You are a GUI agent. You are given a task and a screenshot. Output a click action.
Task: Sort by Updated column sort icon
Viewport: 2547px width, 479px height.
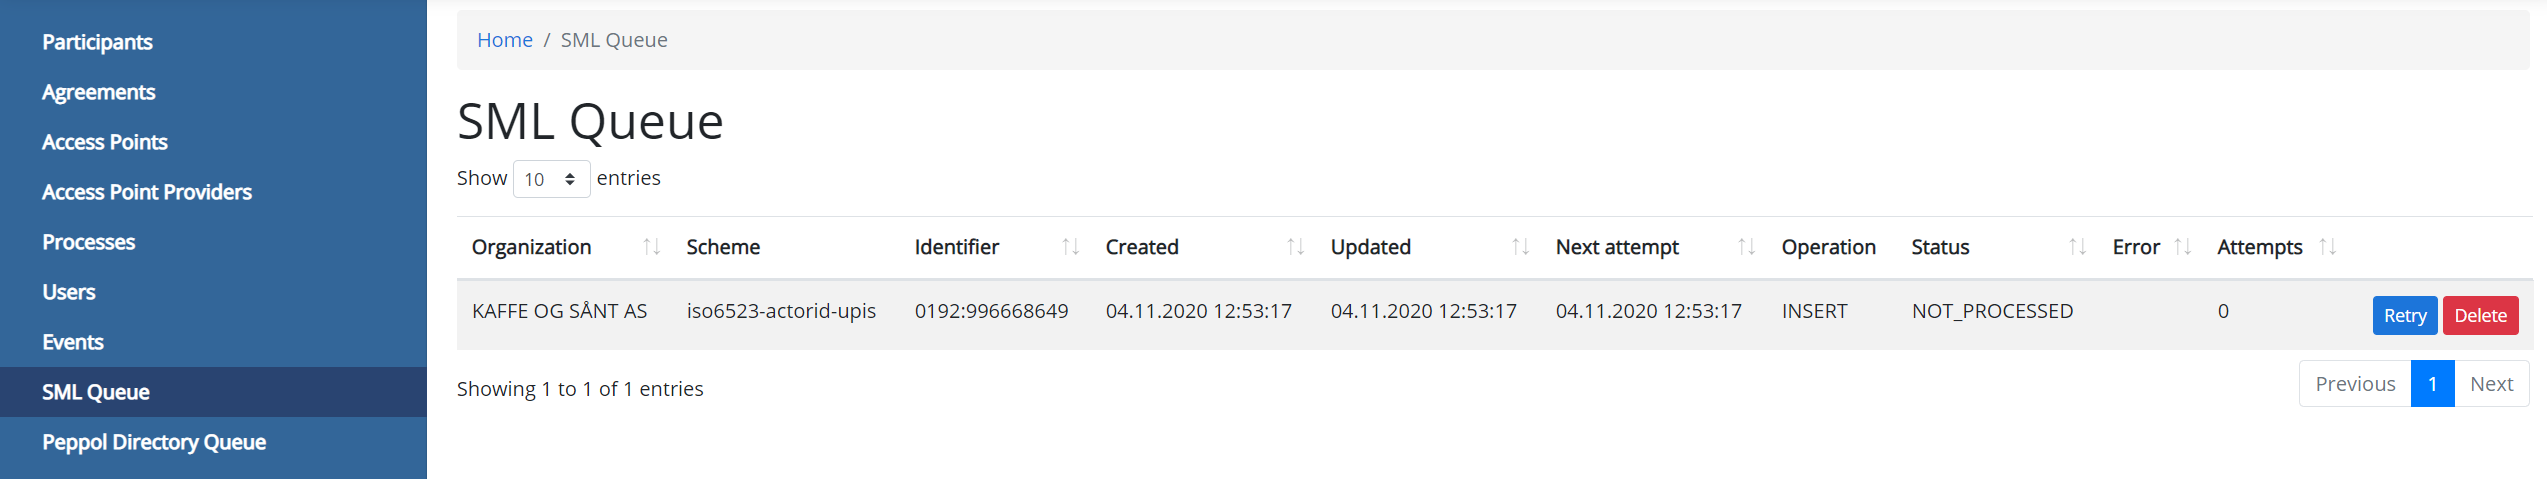pyautogui.click(x=1520, y=247)
